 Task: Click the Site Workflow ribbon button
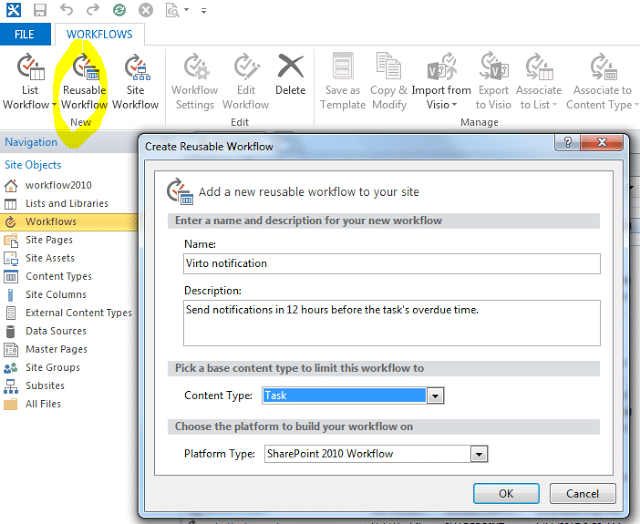(135, 82)
